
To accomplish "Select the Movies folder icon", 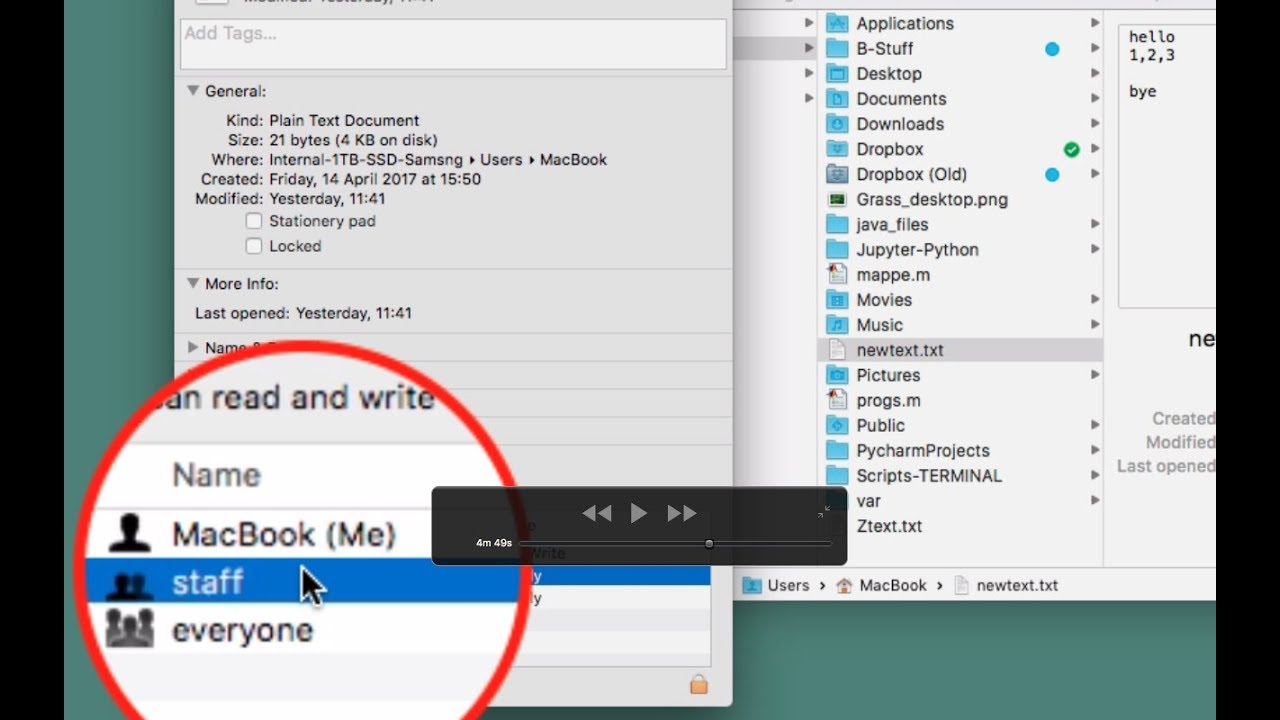I will 838,300.
